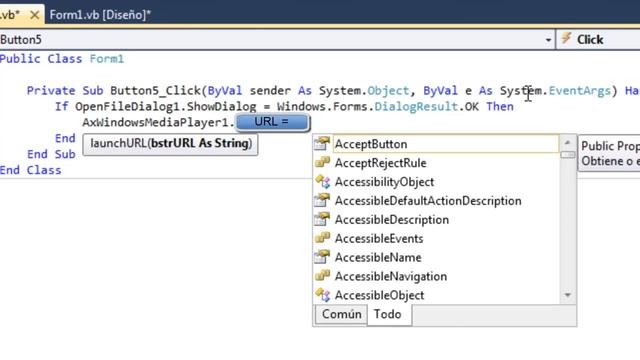This screenshot has width=640, height=360.
Task: Select AccessibleEvents in the completion list
Action: tap(379, 238)
